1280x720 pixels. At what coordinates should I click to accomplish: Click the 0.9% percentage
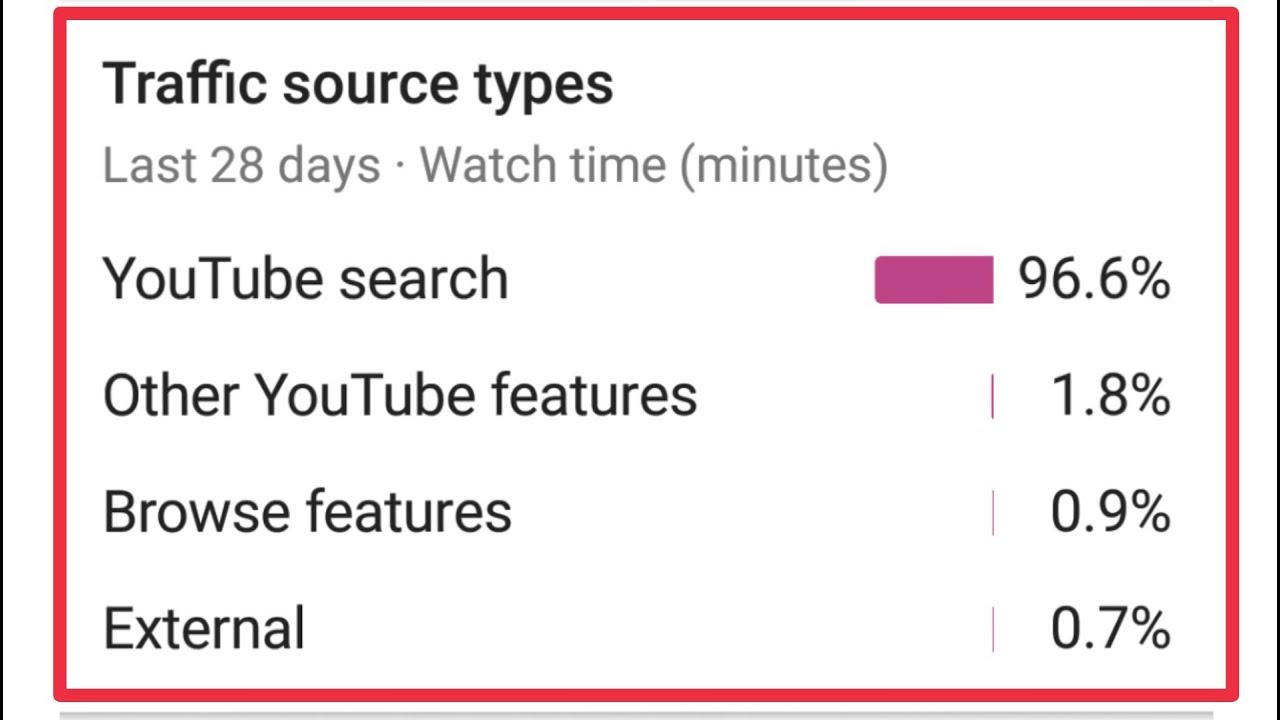click(1110, 512)
